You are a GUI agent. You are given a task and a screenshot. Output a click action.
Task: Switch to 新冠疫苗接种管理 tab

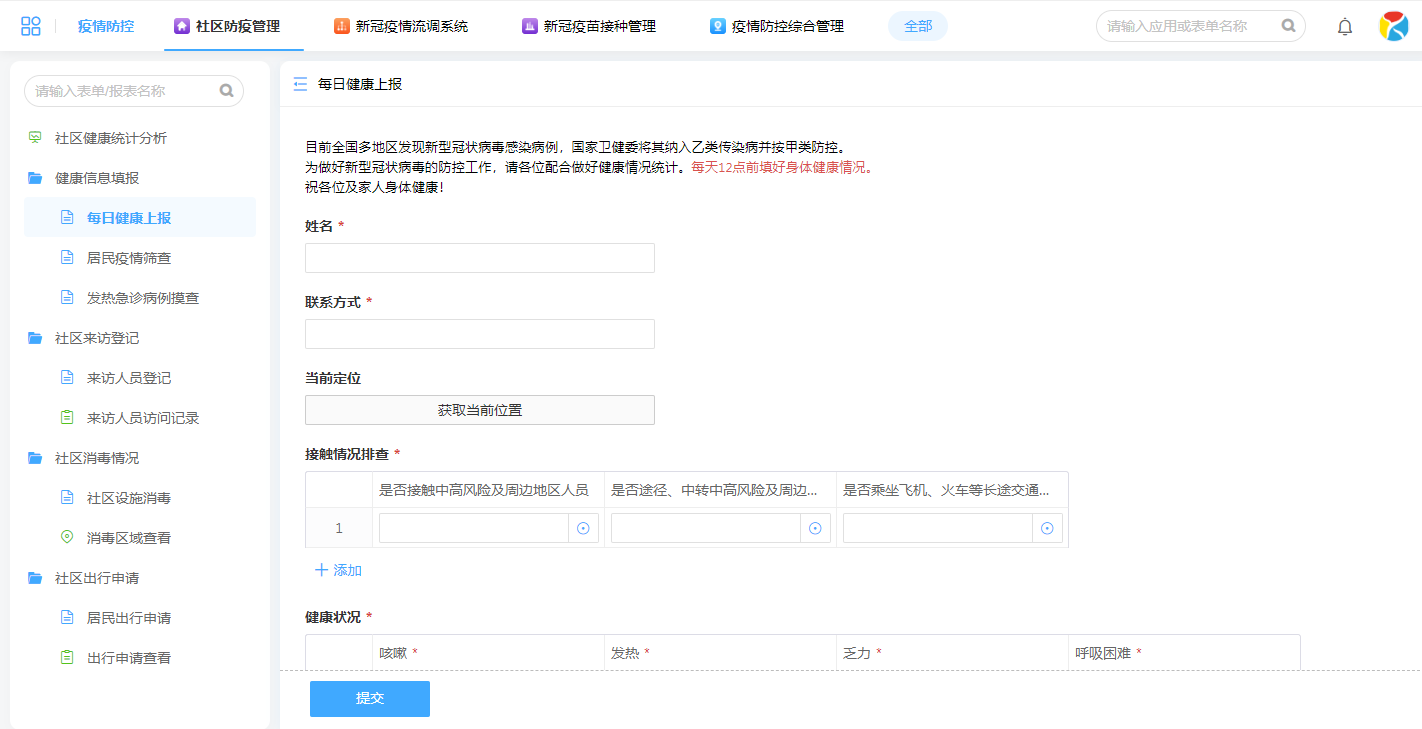click(589, 26)
